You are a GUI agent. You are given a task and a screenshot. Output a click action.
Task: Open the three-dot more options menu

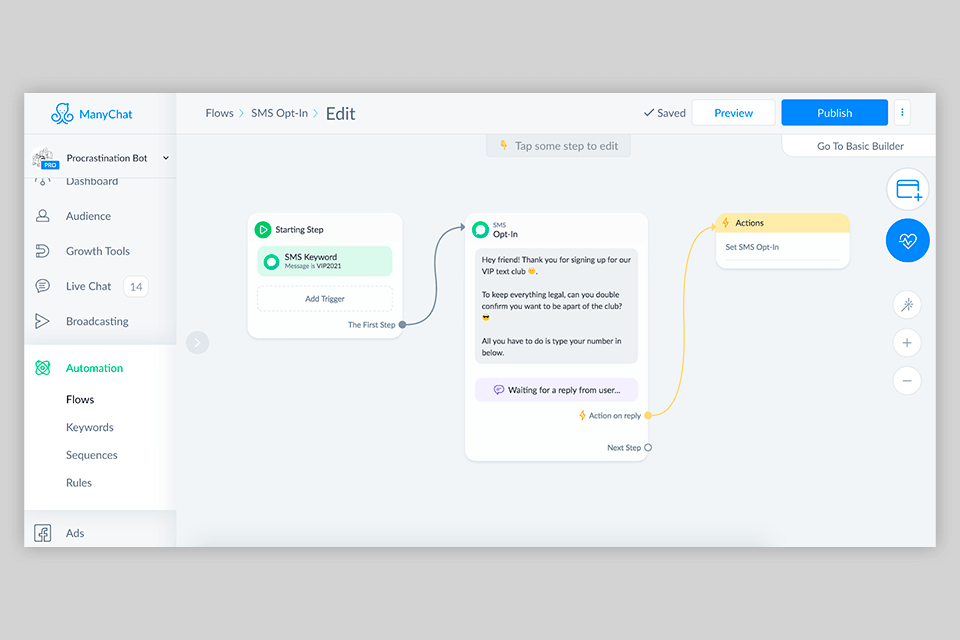tap(902, 113)
